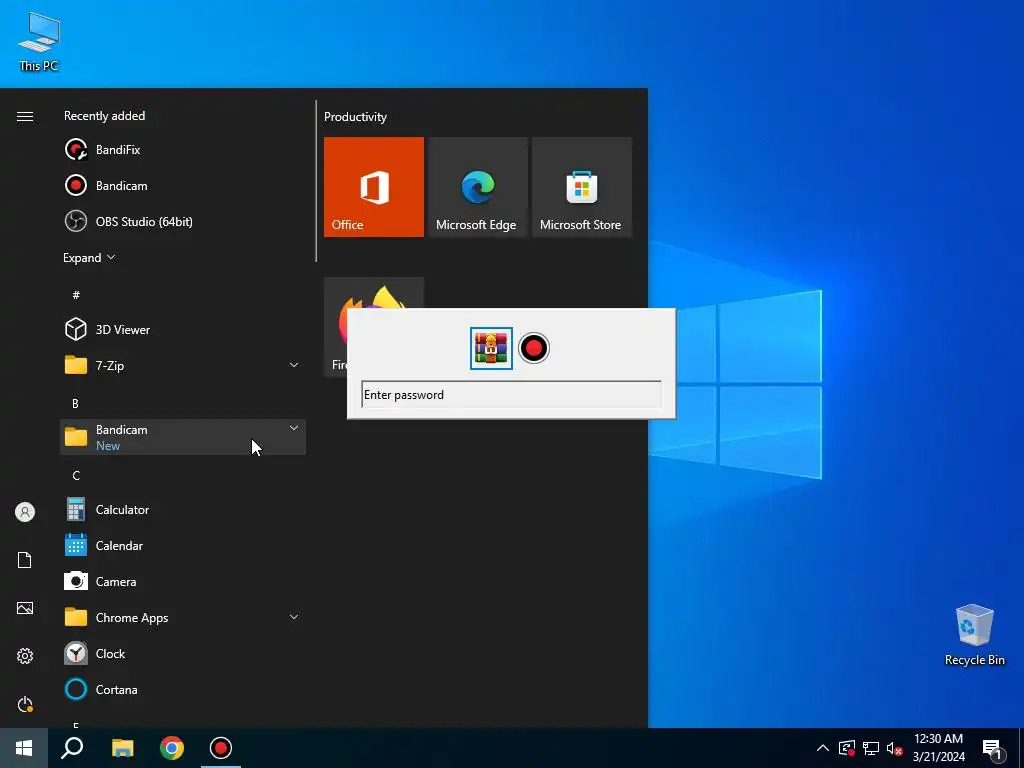Open the Microsoft Store tile
1024x768 pixels.
click(x=582, y=187)
